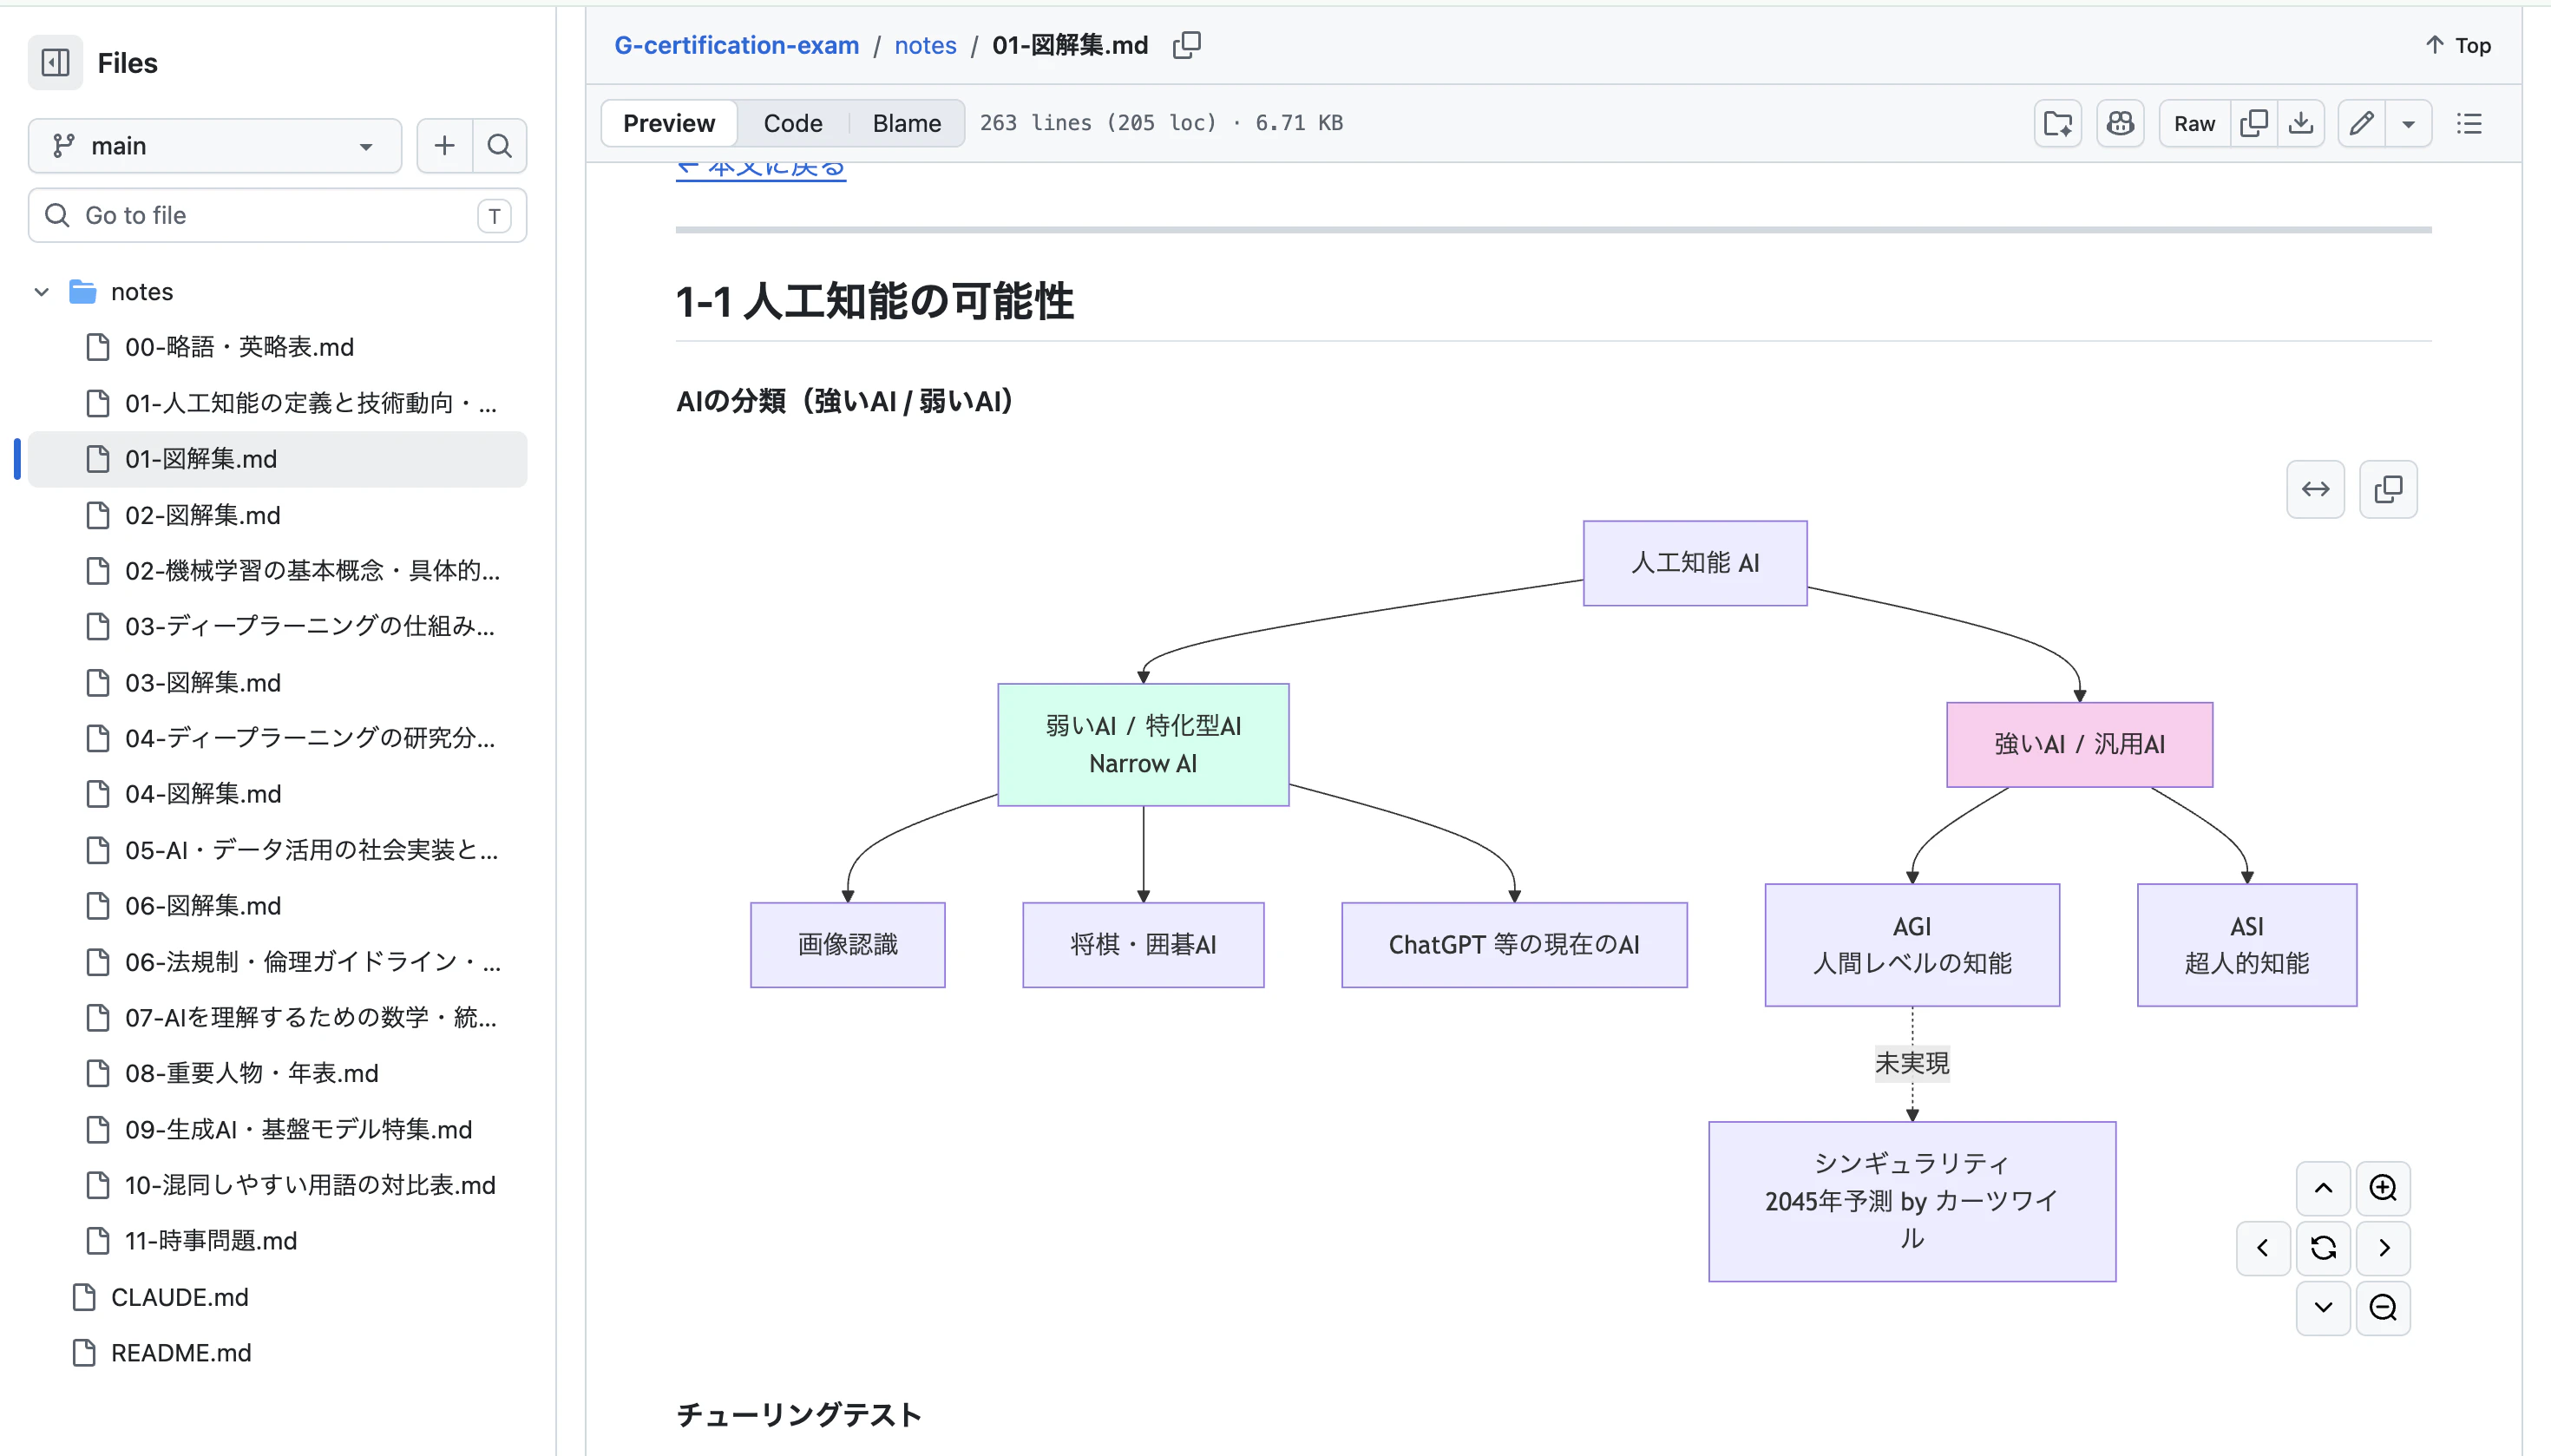Click the シンギュラリティ diagram node
This screenshot has height=1456, width=2551.
(1912, 1201)
